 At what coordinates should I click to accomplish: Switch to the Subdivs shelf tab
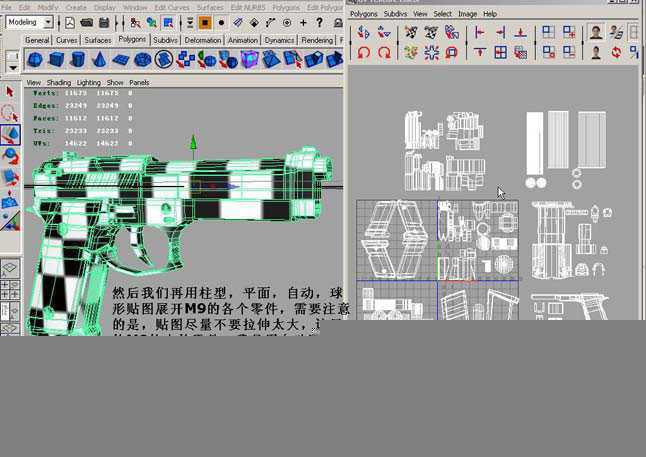click(165, 40)
